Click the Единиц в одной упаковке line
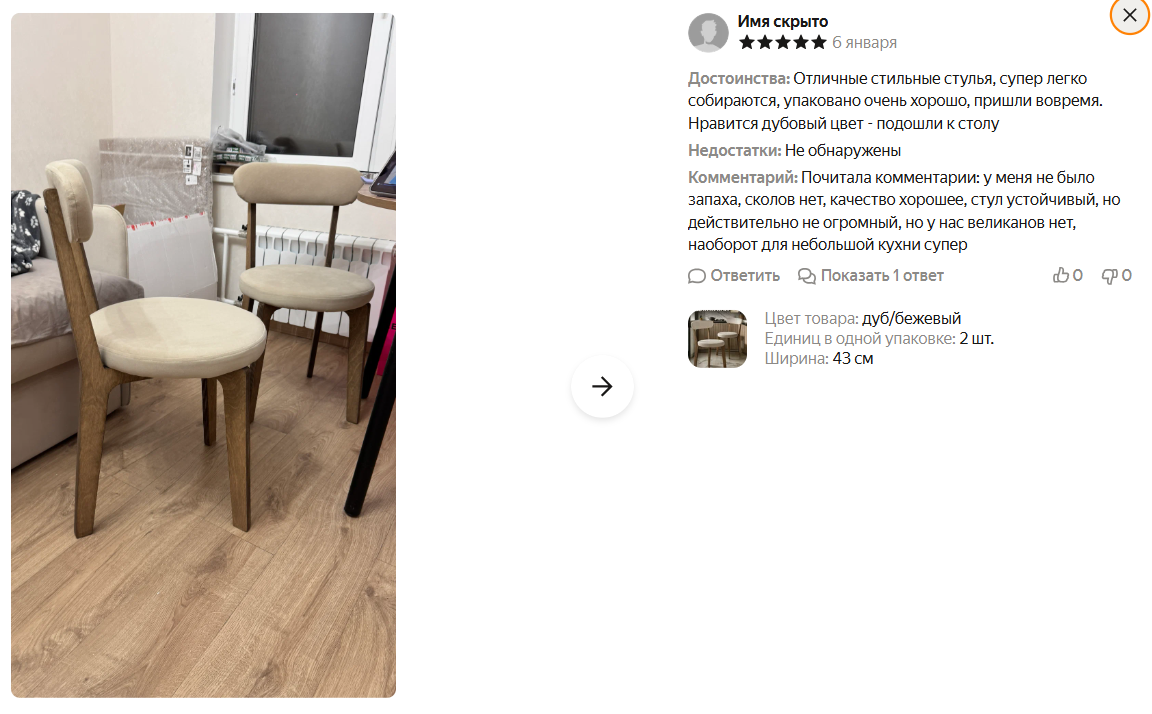 click(x=879, y=339)
